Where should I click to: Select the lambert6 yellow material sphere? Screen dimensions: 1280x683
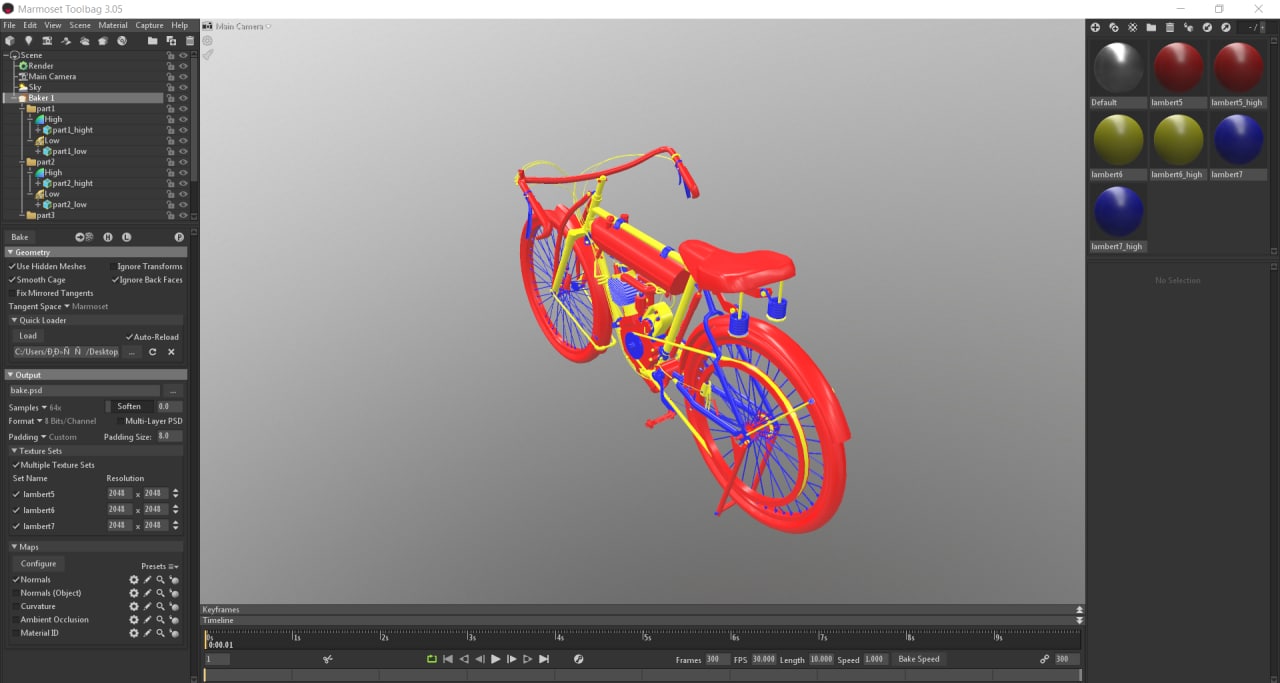point(1118,140)
